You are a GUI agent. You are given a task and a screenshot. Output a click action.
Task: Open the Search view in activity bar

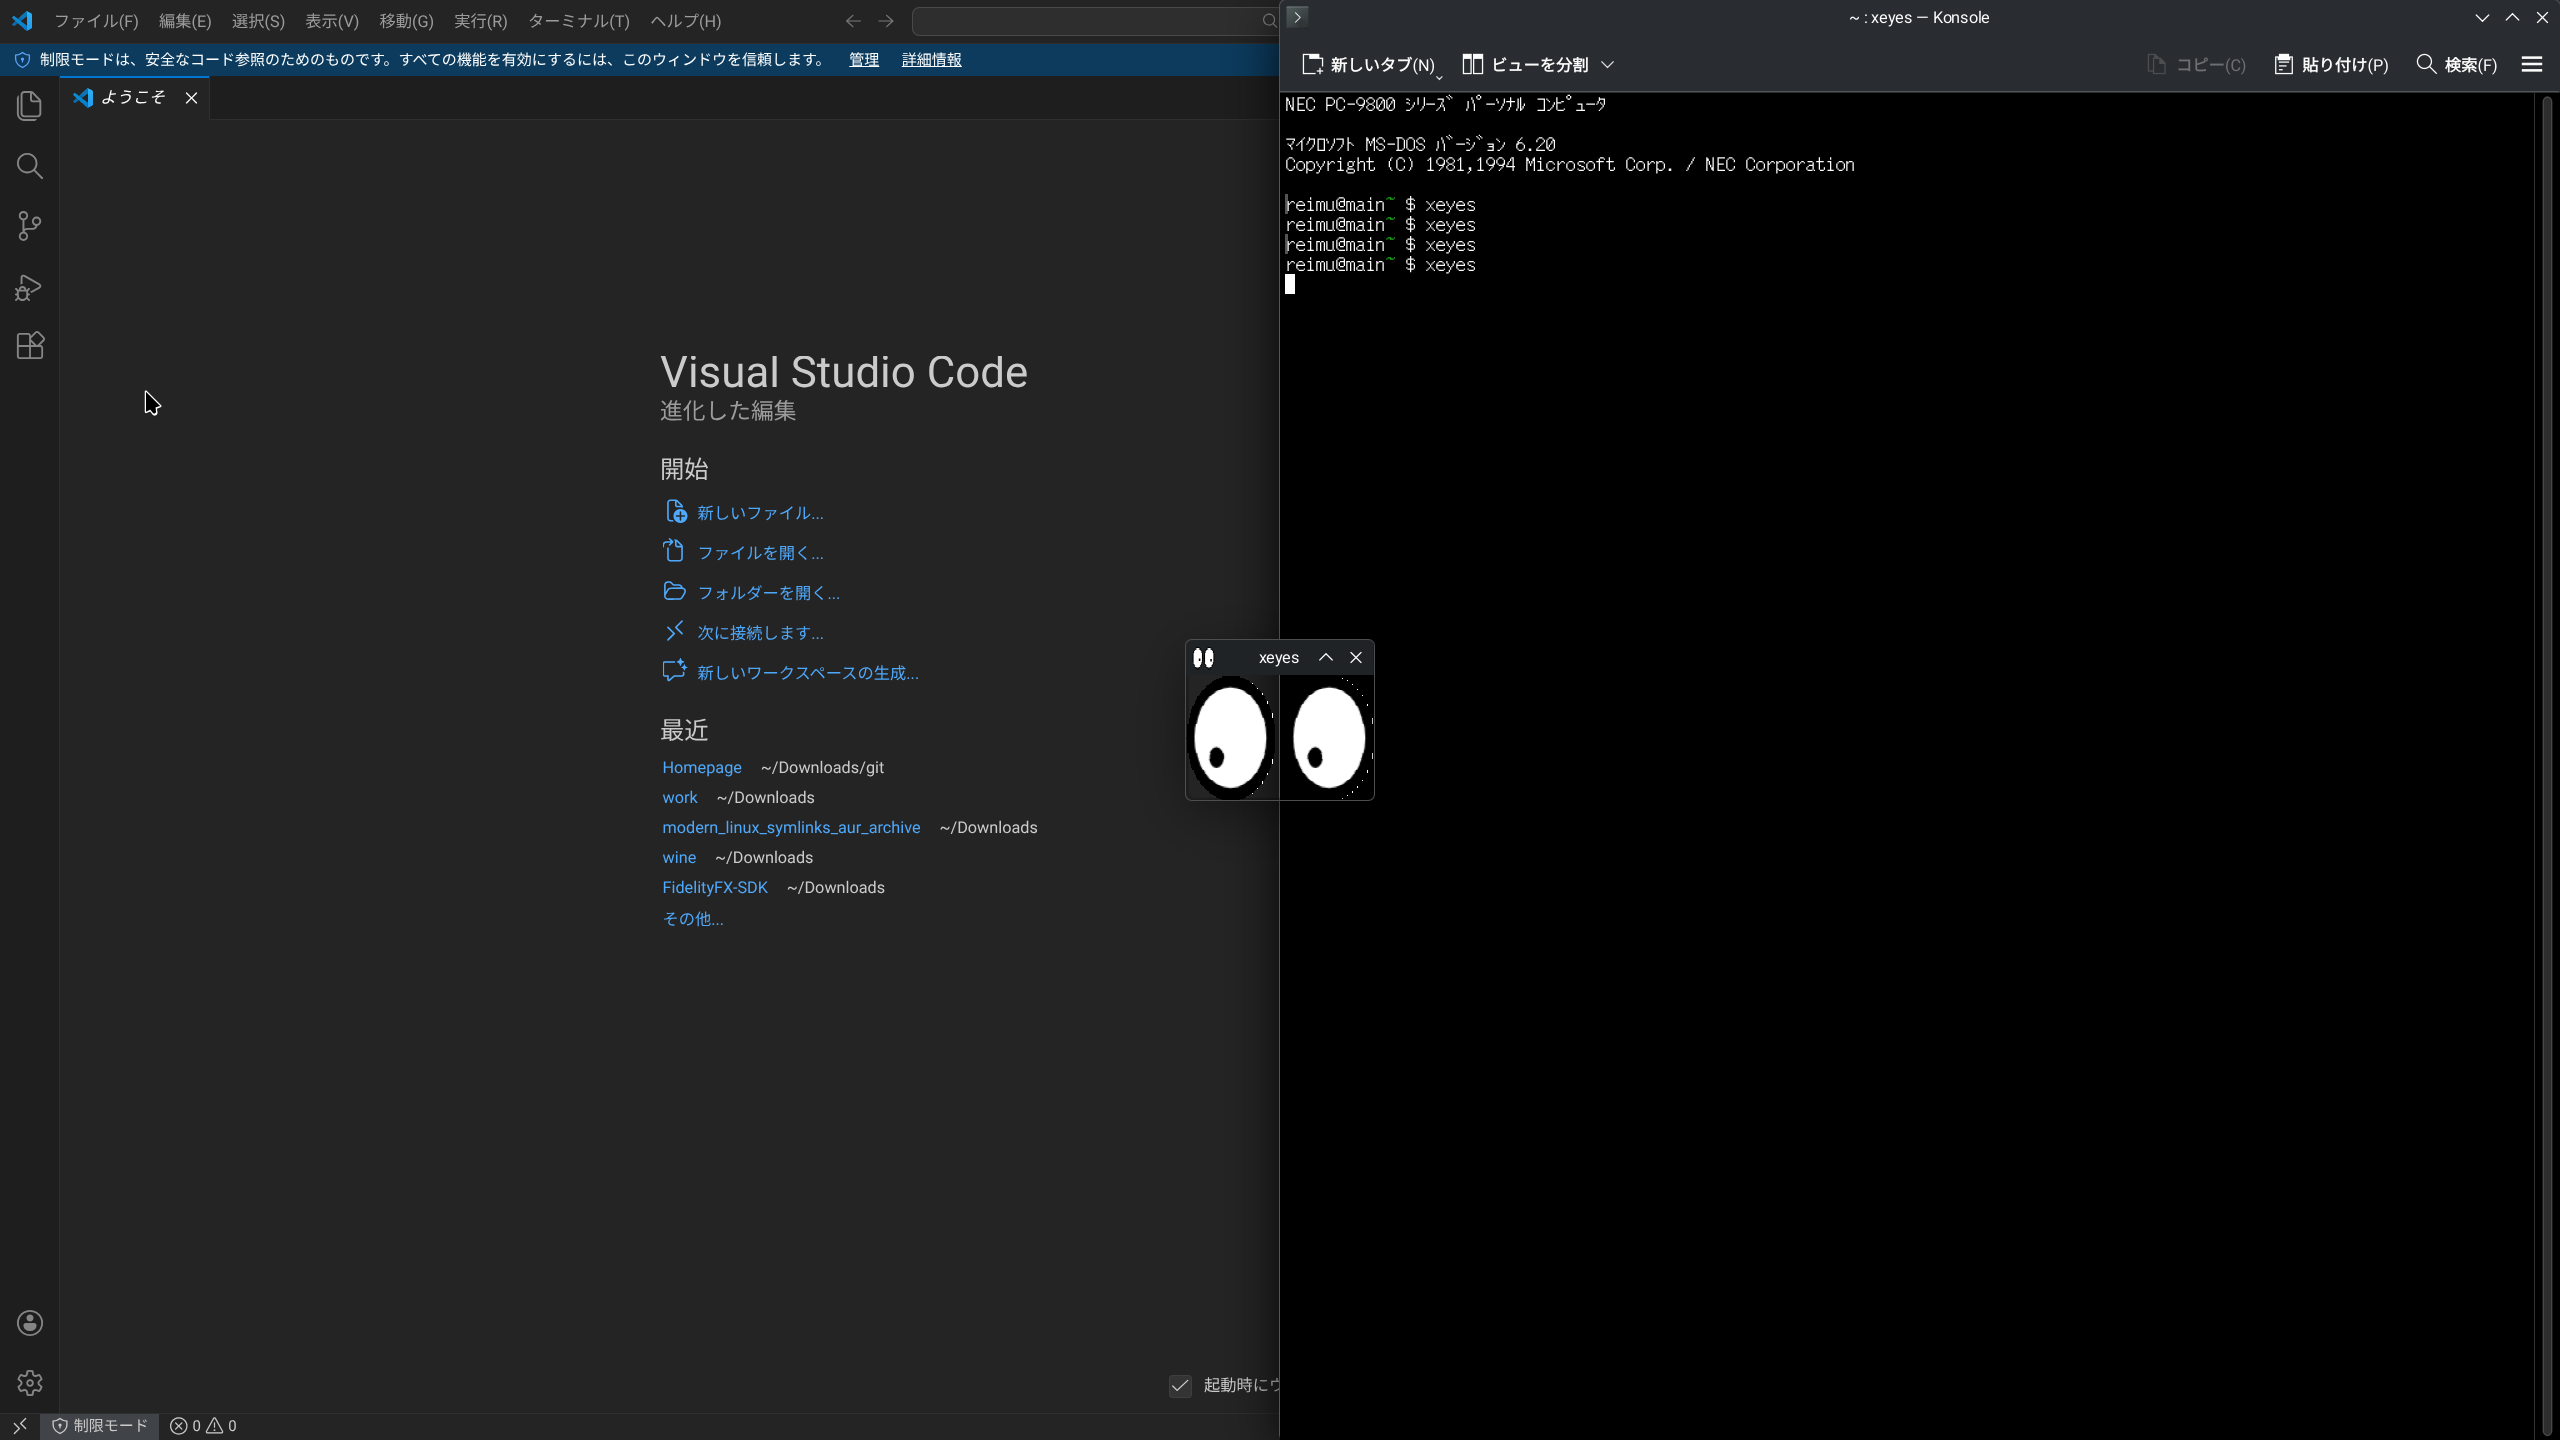coord(30,166)
